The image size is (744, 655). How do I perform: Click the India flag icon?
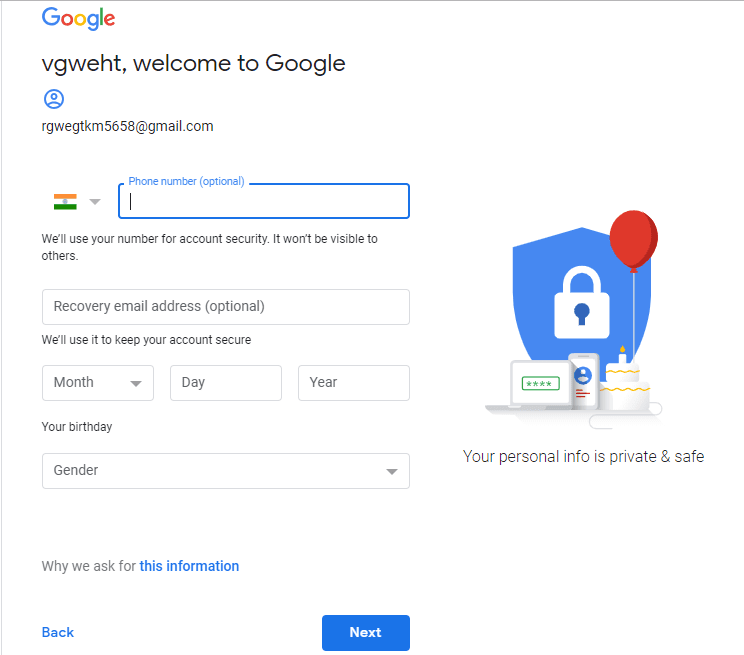tap(65, 201)
